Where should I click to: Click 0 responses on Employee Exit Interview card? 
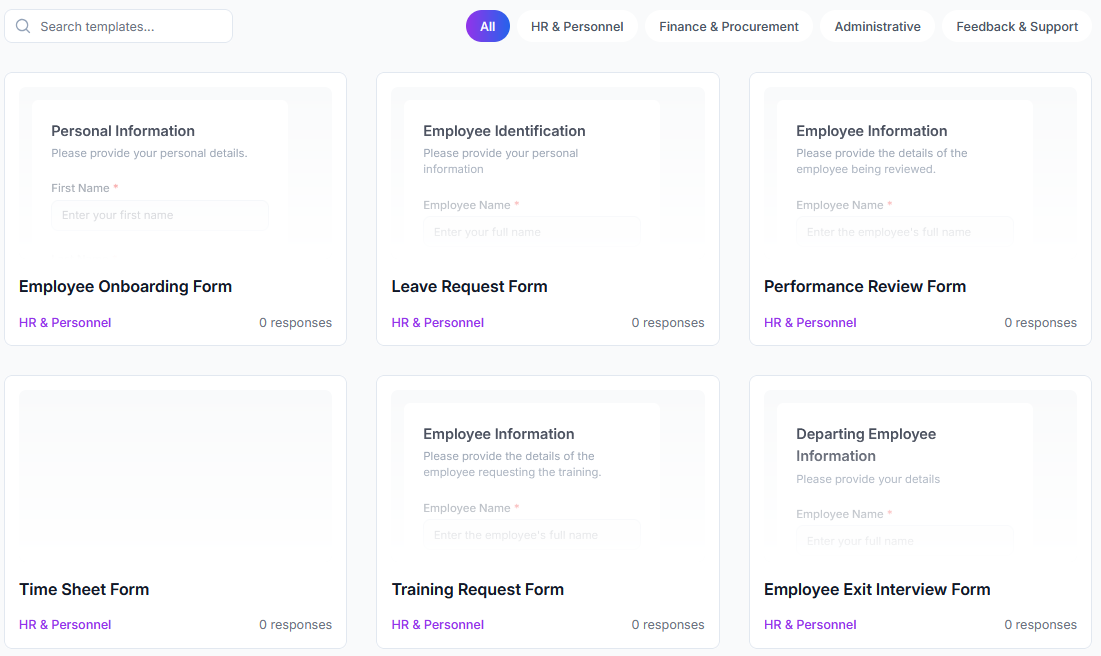tap(1040, 625)
